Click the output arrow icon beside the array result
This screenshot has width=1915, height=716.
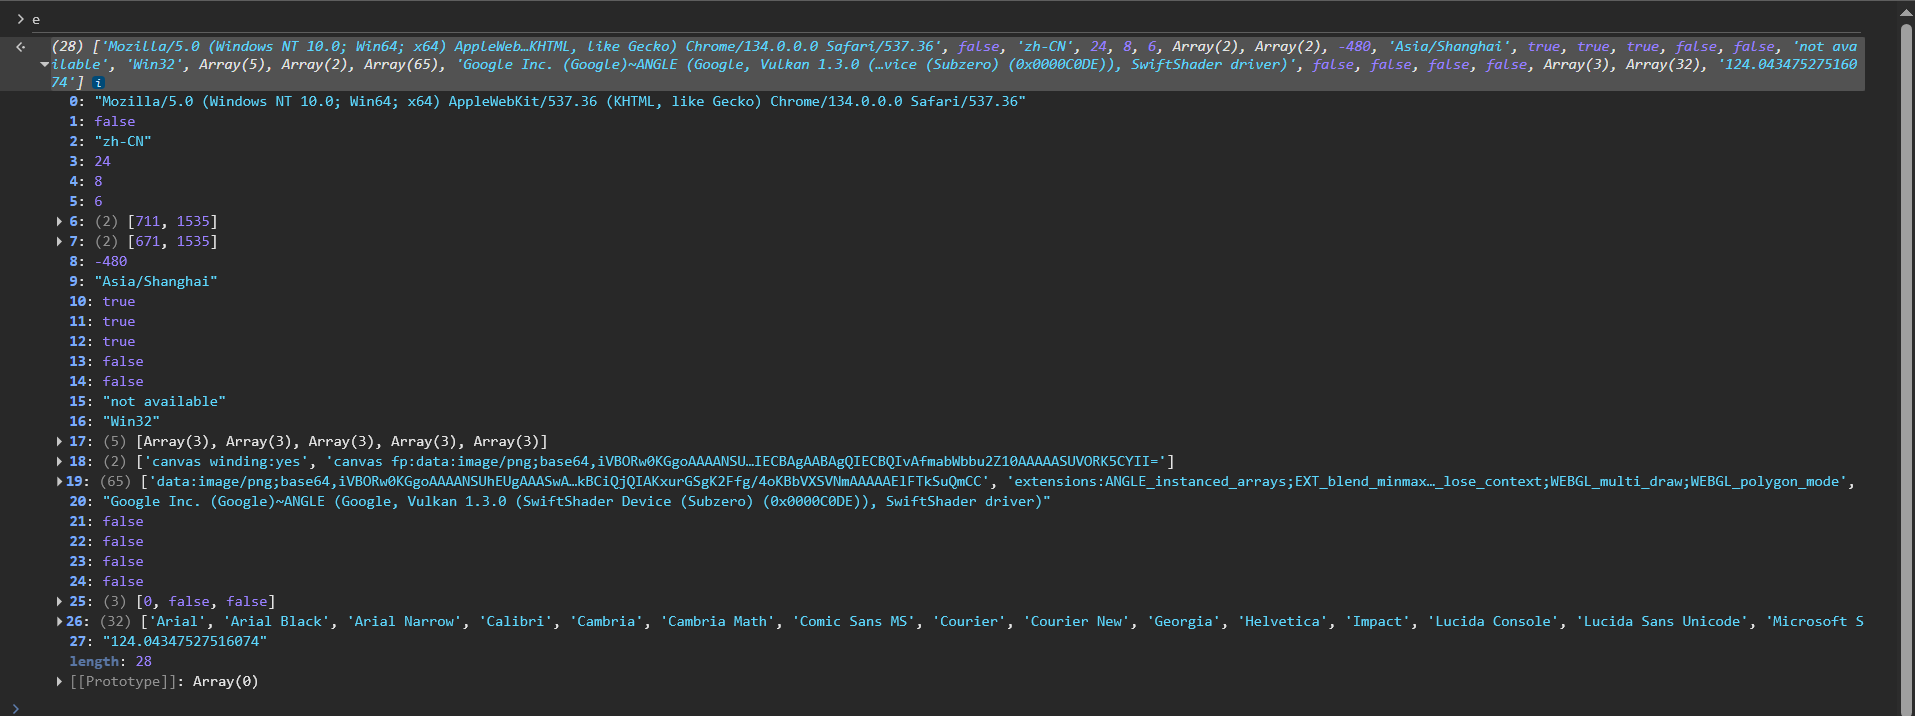pyautogui.click(x=20, y=47)
